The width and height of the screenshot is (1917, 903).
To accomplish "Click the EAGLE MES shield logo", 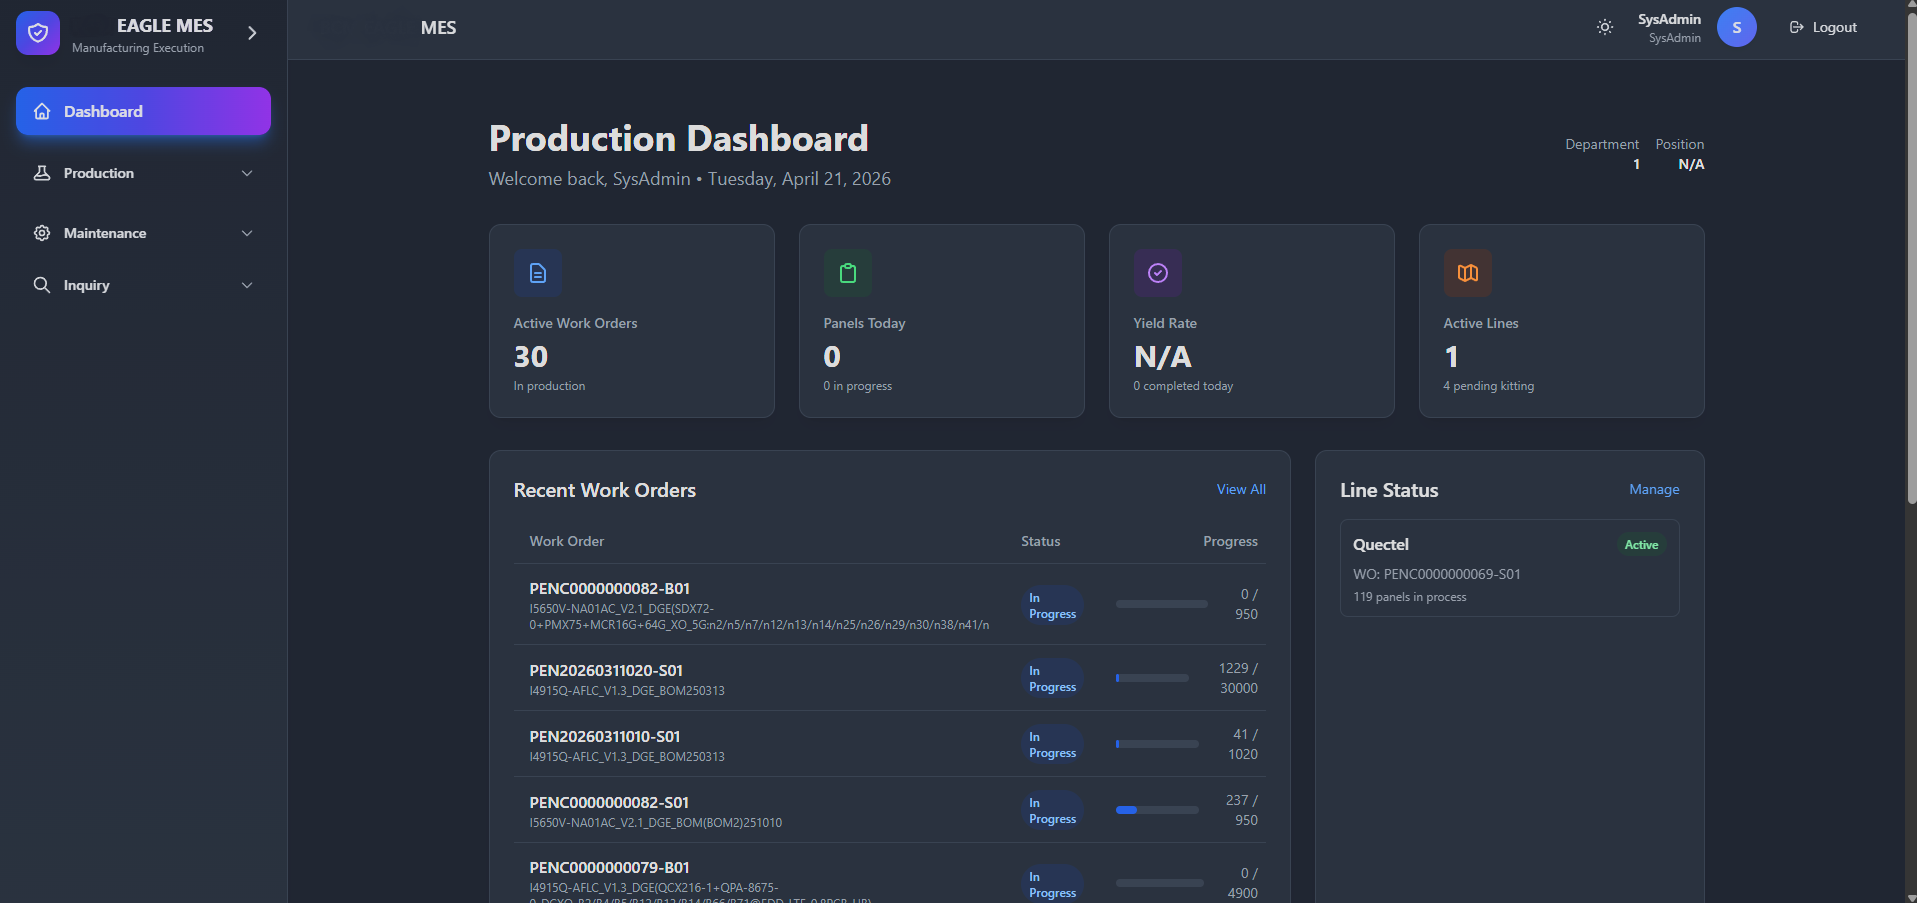I will (x=38, y=33).
